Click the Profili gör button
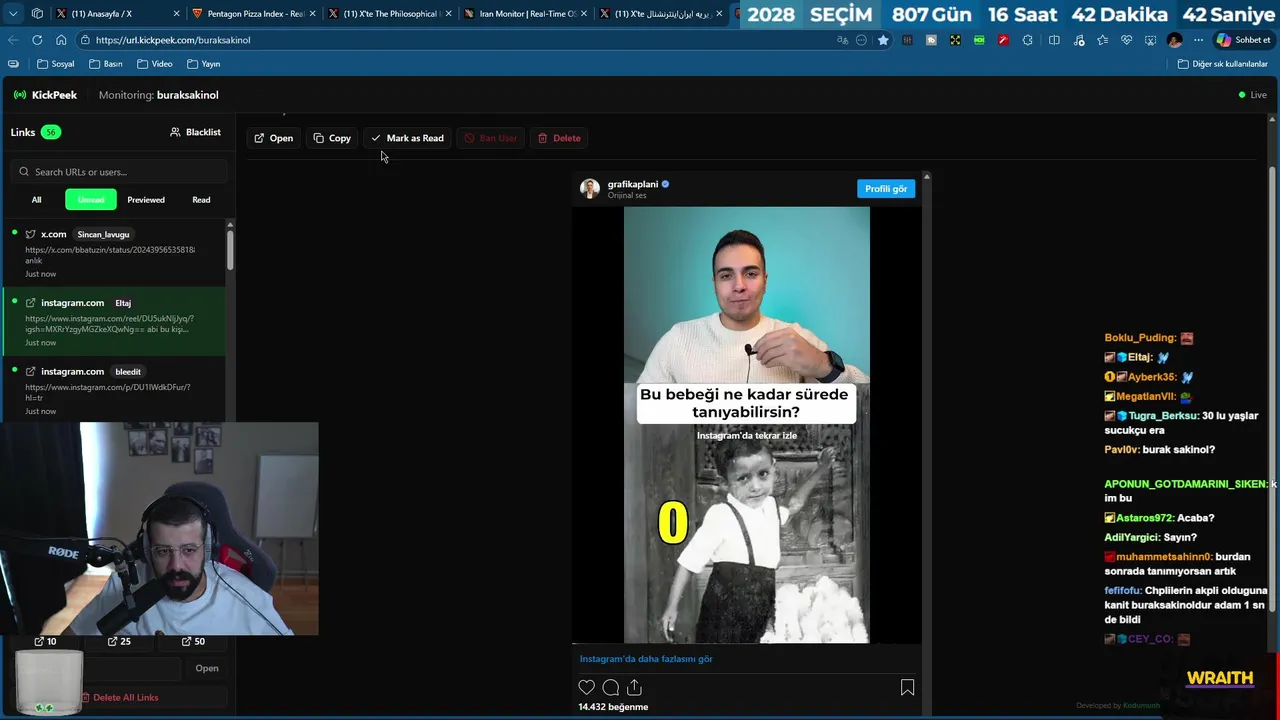 click(x=886, y=189)
